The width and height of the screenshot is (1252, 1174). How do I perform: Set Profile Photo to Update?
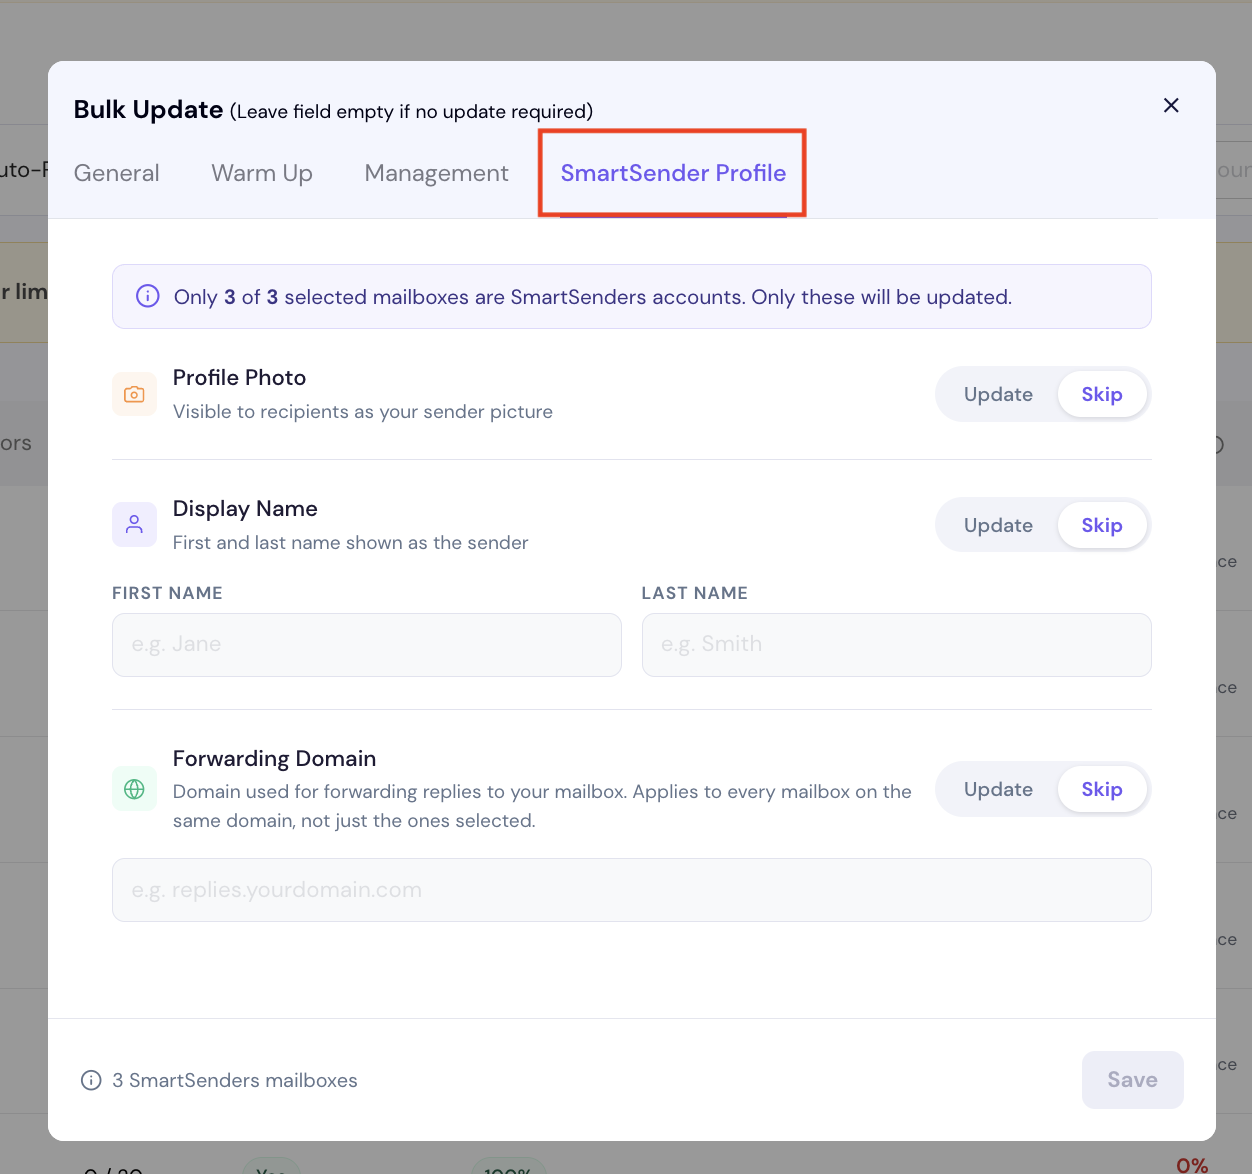(998, 394)
